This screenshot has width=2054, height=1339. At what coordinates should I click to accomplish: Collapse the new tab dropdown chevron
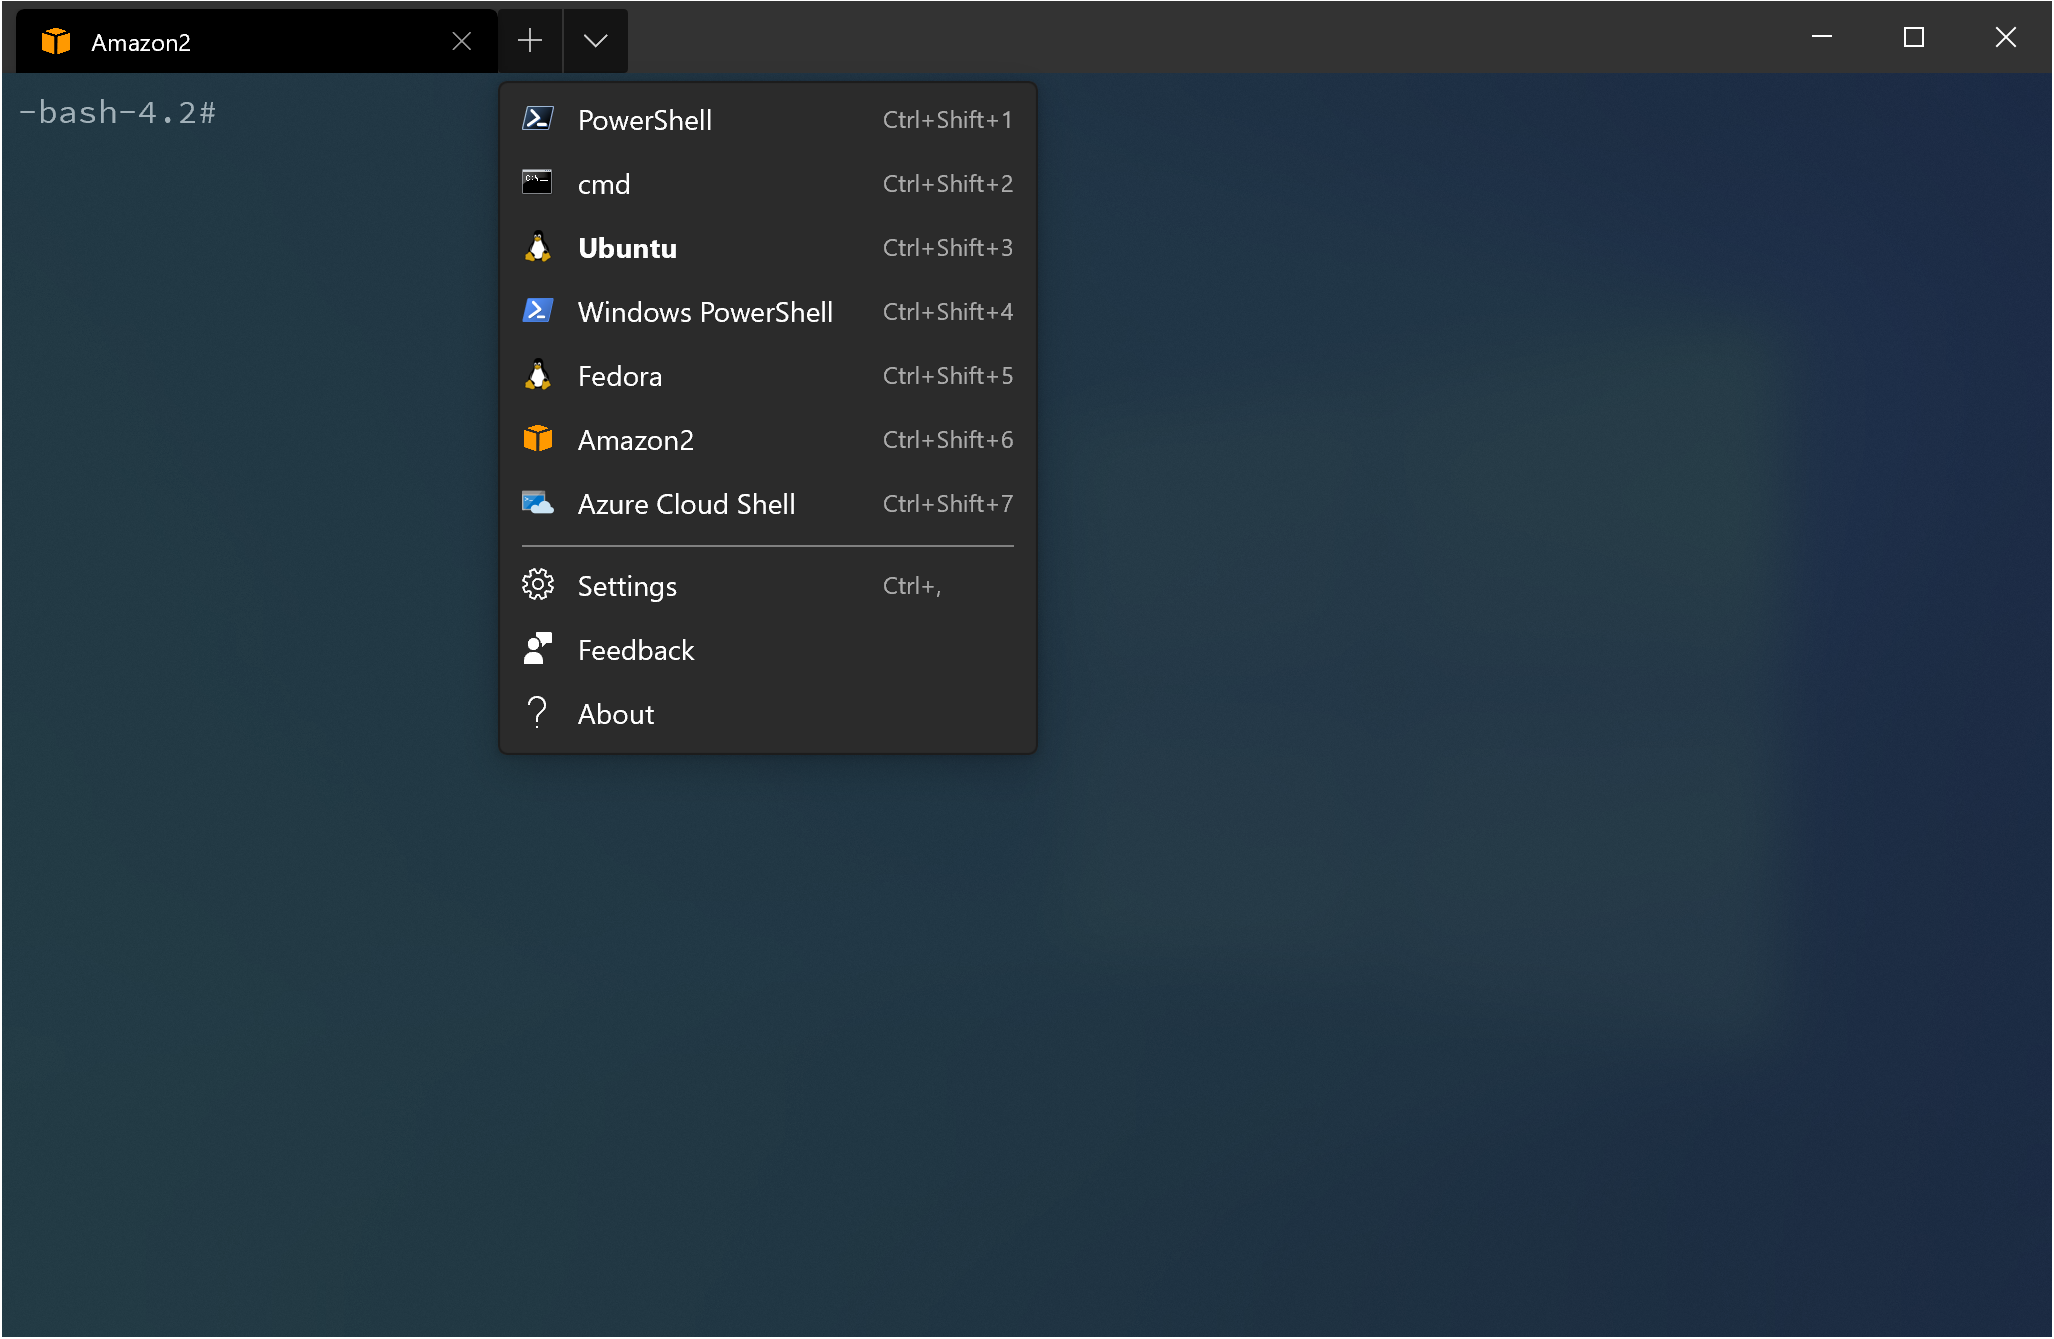point(595,41)
